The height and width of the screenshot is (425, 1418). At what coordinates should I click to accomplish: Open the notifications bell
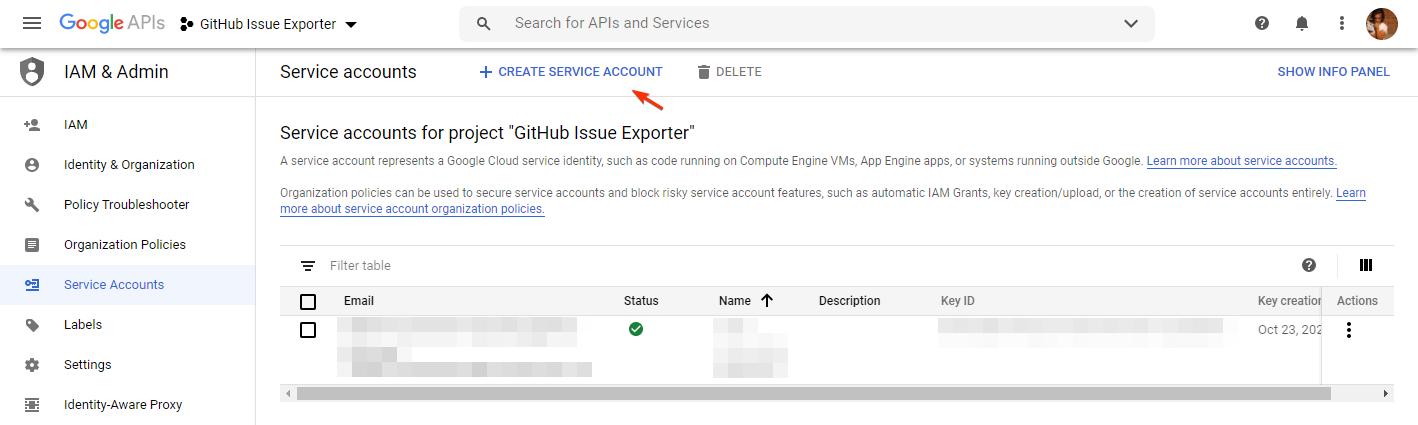coord(1302,23)
